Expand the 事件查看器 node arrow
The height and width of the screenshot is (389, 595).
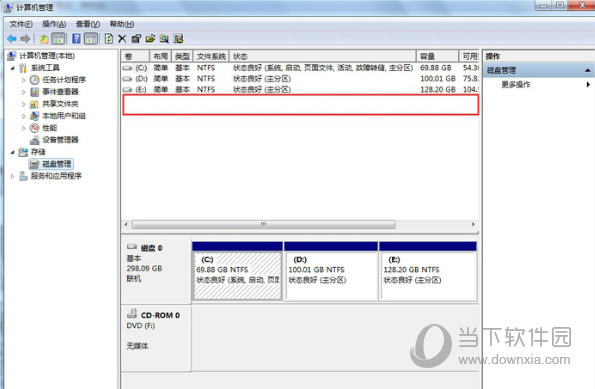(24, 92)
